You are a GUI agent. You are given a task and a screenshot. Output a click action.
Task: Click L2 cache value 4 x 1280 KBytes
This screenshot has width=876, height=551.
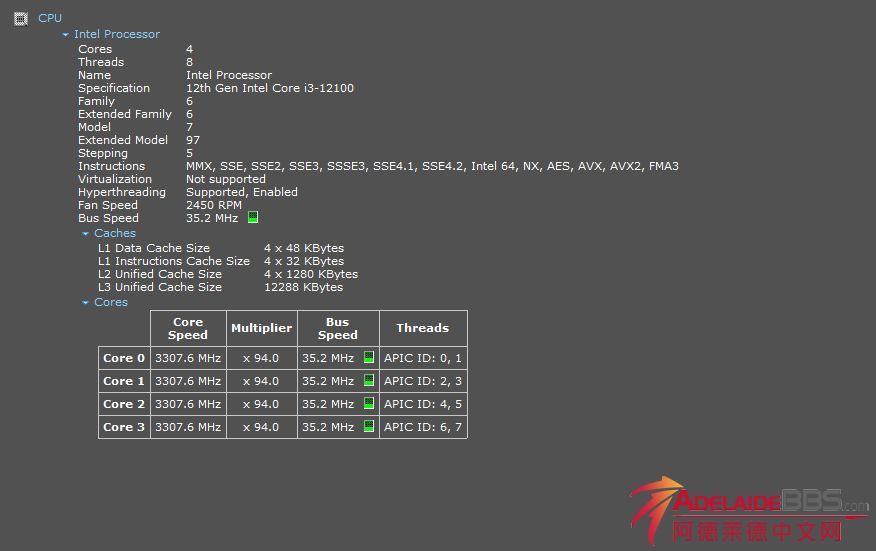tap(311, 274)
